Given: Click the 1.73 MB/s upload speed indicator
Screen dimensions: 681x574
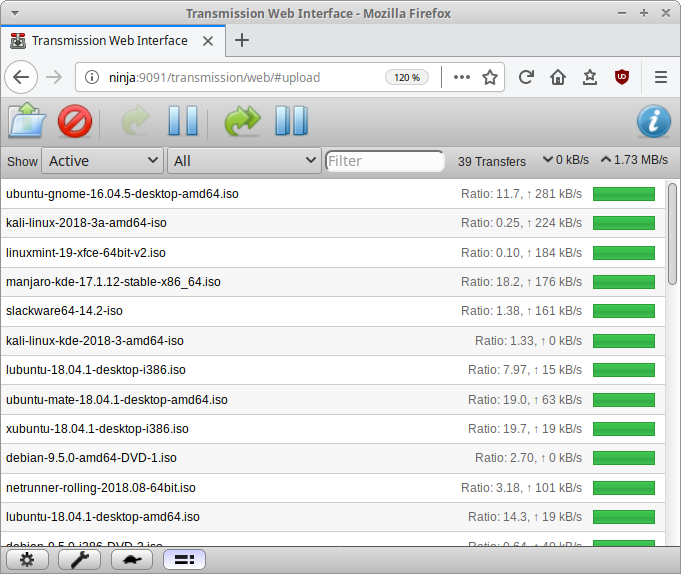Looking at the screenshot, I should [x=635, y=160].
